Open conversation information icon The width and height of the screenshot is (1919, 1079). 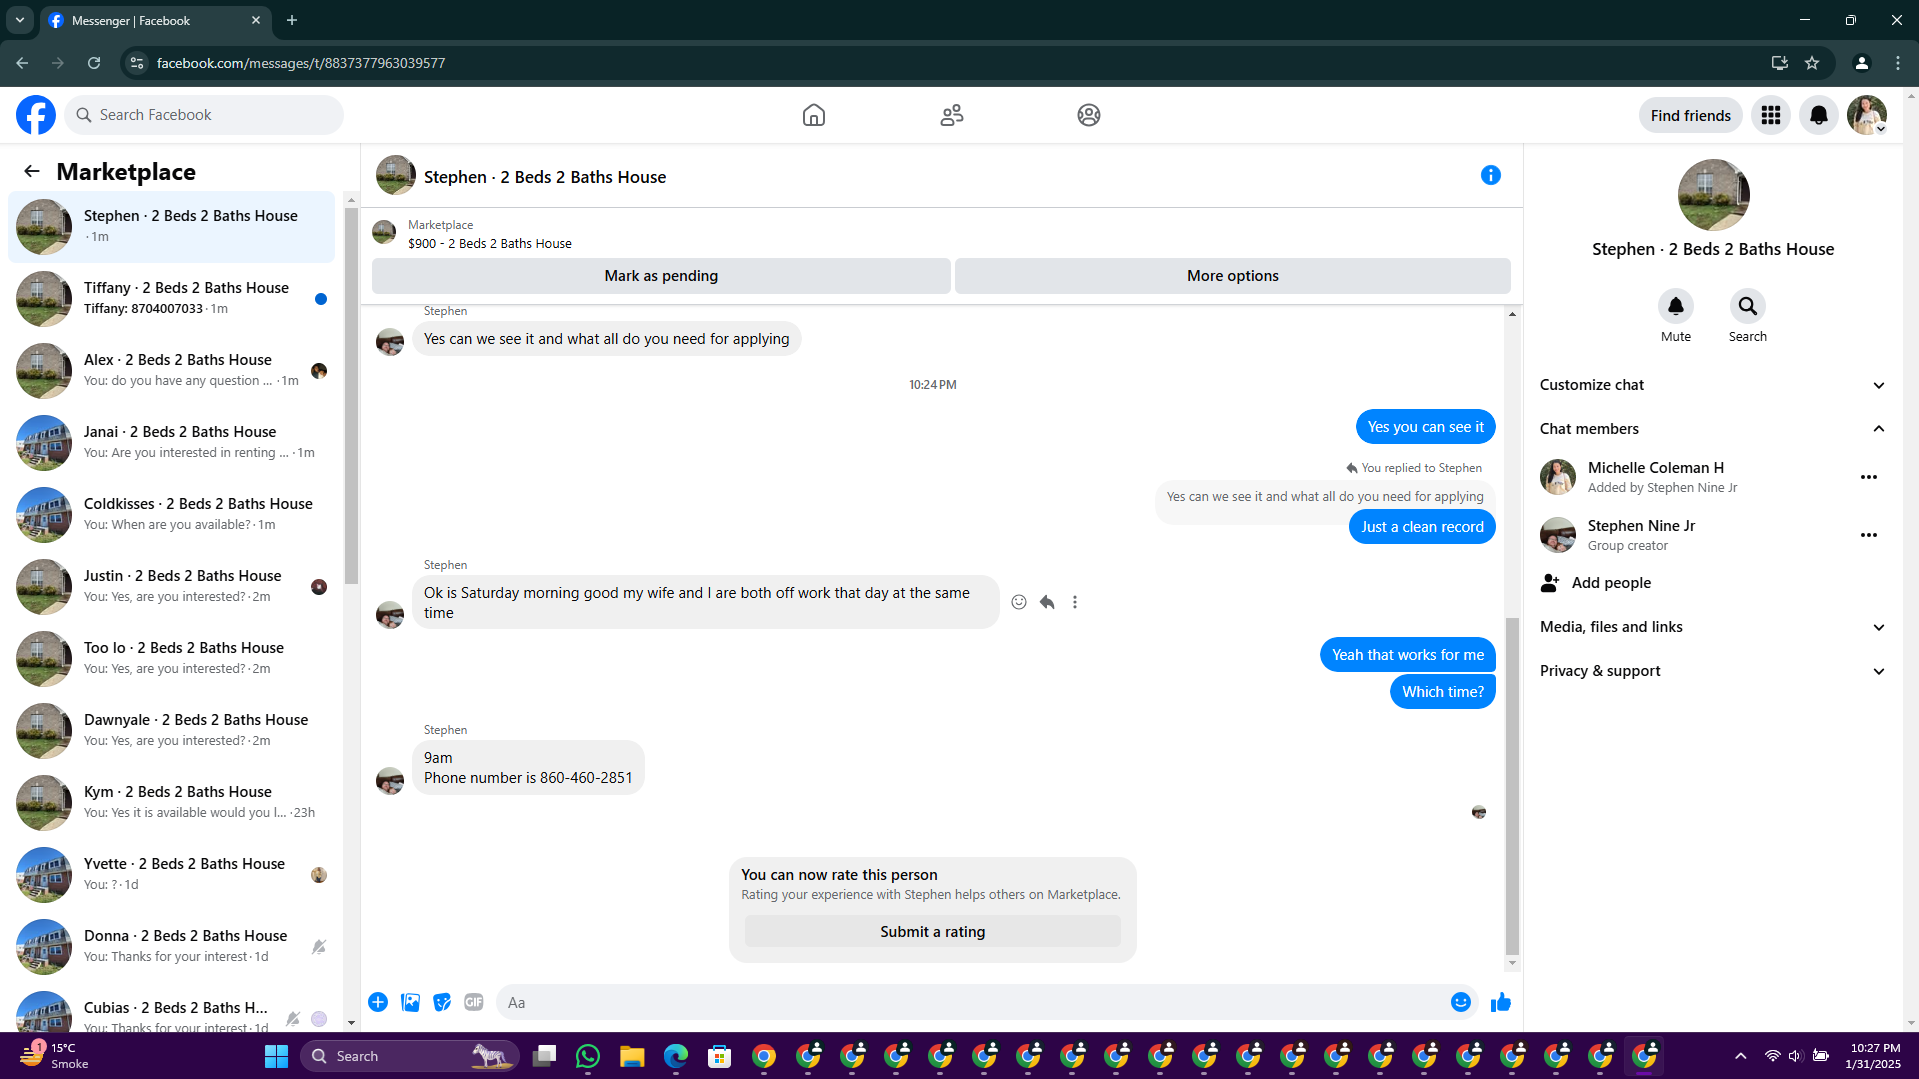[1491, 176]
